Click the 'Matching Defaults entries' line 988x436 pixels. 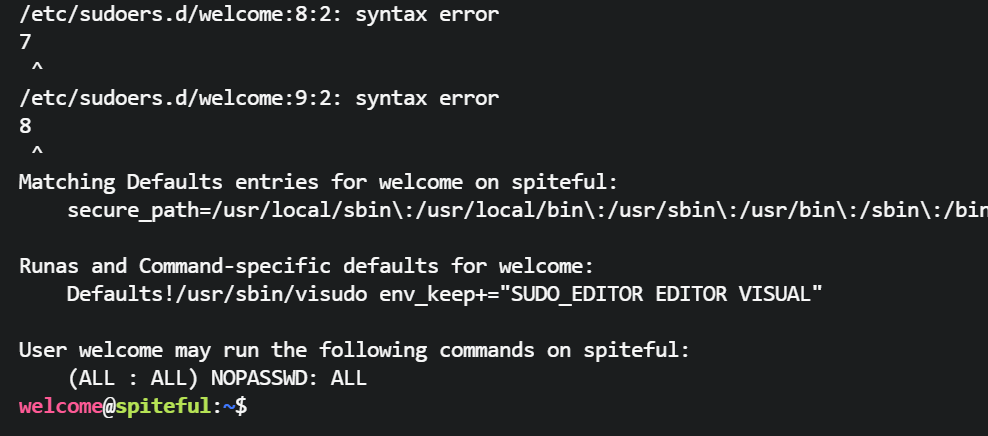coord(318,182)
